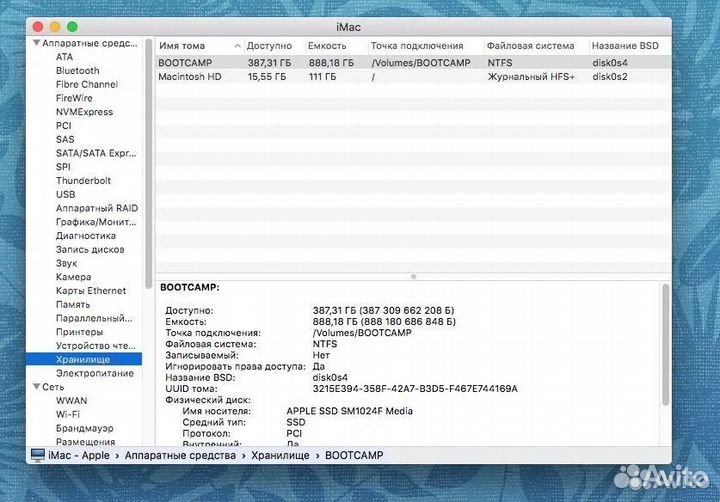The width and height of the screenshot is (720, 502).
Task: Select the highlighted Хранилище item
Action: point(84,360)
